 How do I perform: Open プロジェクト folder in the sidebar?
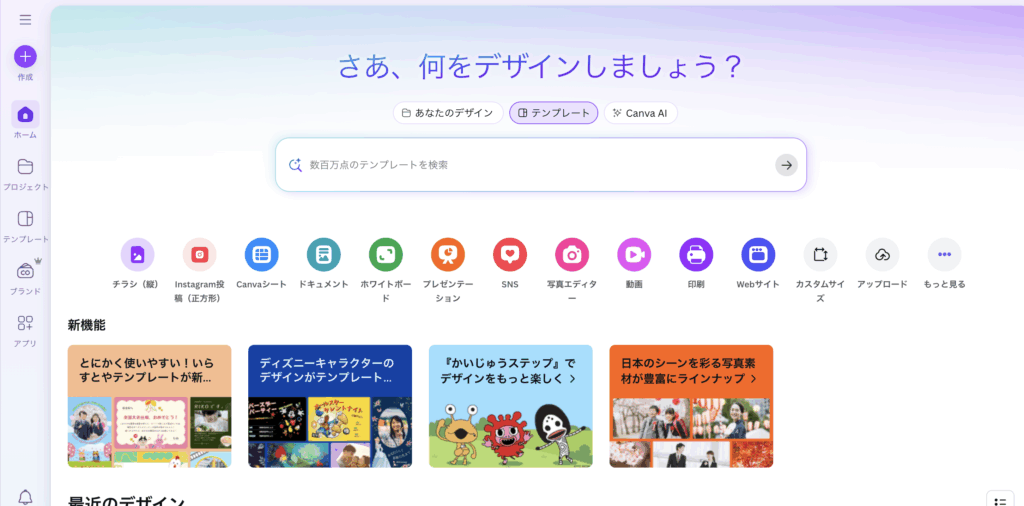pos(25,167)
